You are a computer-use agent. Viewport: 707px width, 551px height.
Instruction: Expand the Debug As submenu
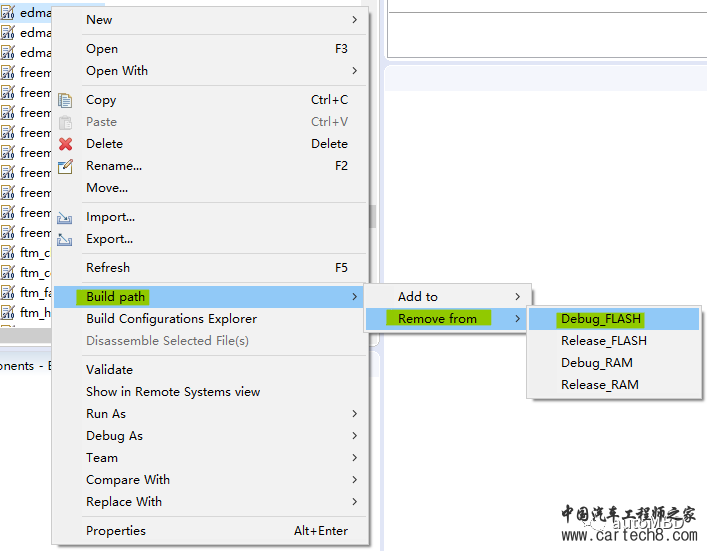pyautogui.click(x=211, y=436)
